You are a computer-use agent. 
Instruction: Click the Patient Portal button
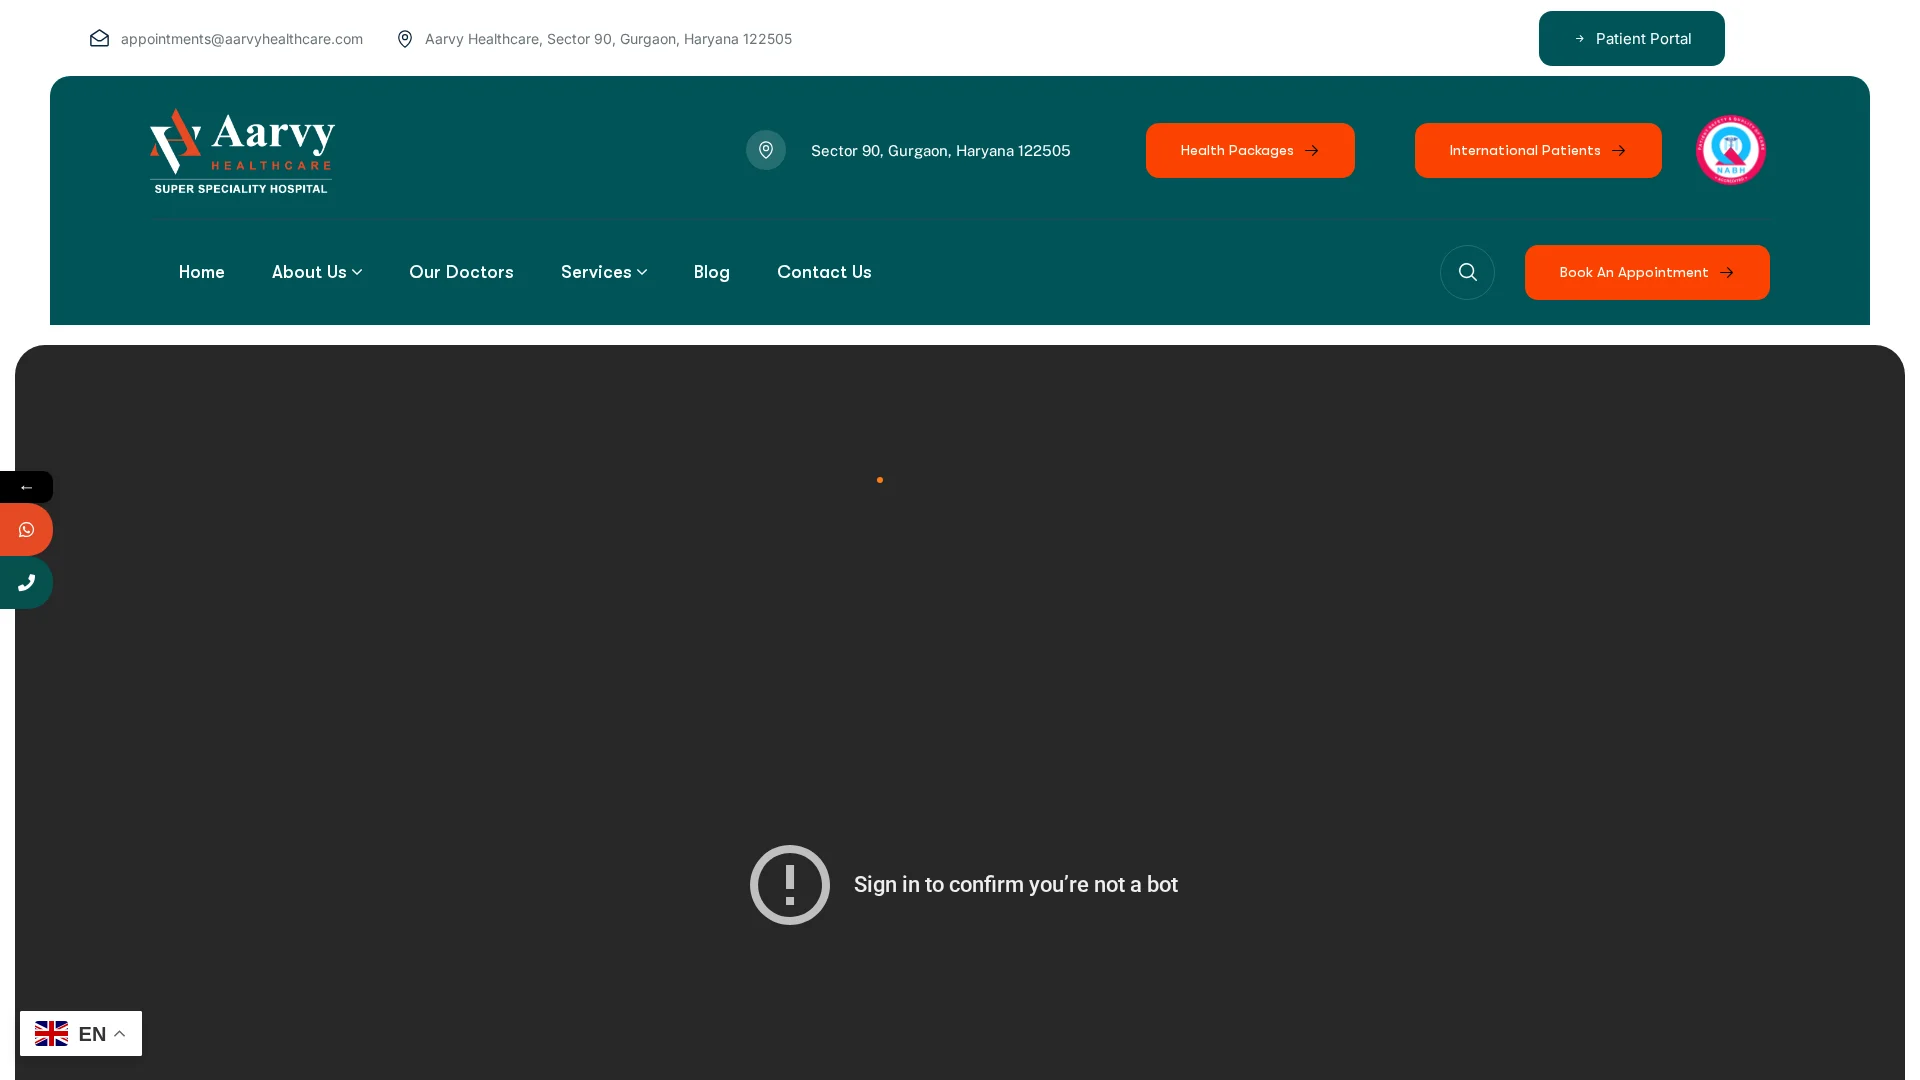pos(1632,38)
